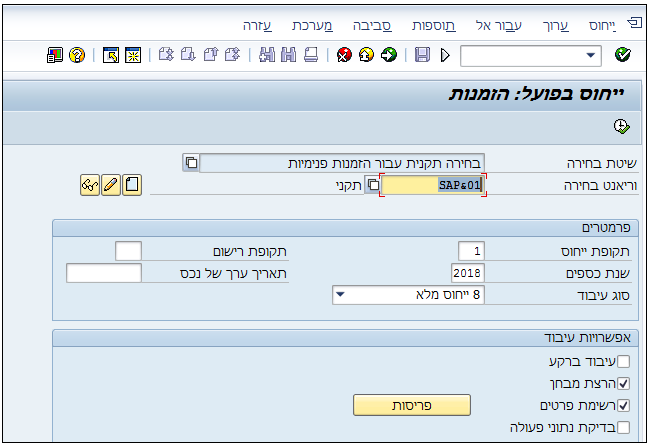Click the window menu icon beside ייחוס
The width and height of the screenshot is (650, 446).
click(634, 23)
